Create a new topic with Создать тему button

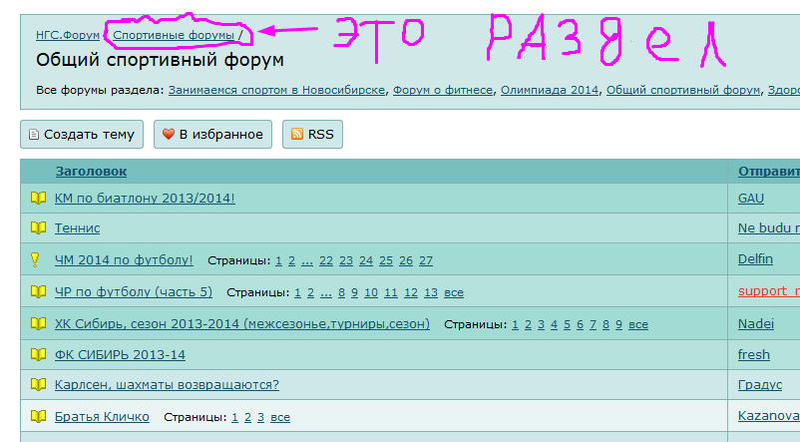(x=82, y=134)
